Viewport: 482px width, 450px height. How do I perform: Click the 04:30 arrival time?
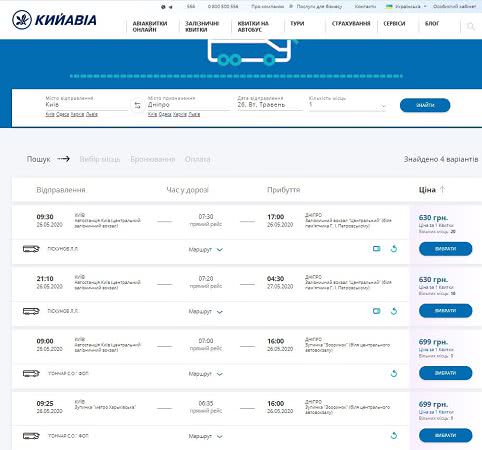pos(276,279)
